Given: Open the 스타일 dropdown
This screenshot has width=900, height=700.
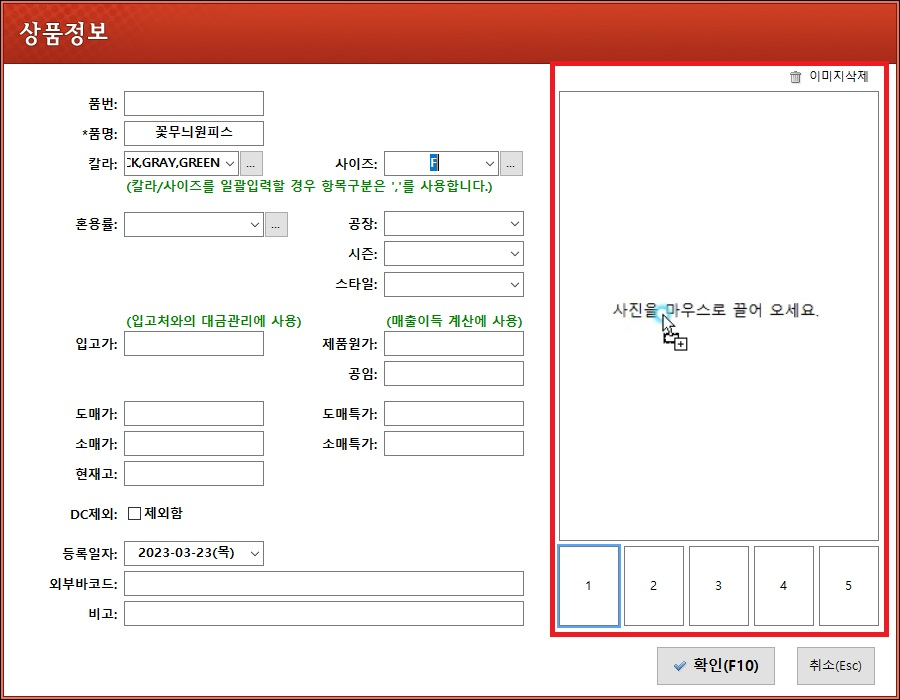Looking at the screenshot, I should [x=453, y=284].
